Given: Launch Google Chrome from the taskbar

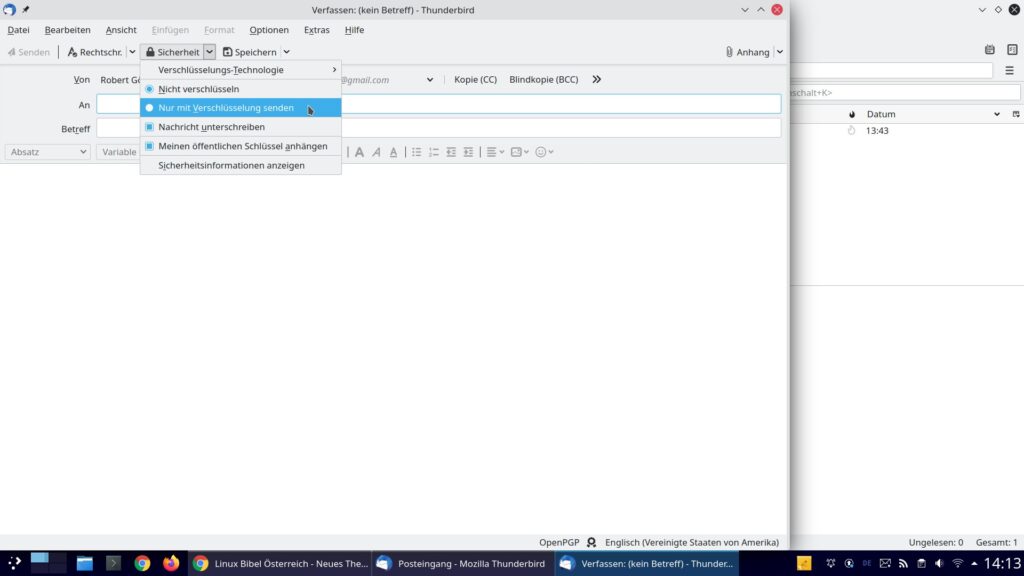Looking at the screenshot, I should tap(142, 563).
